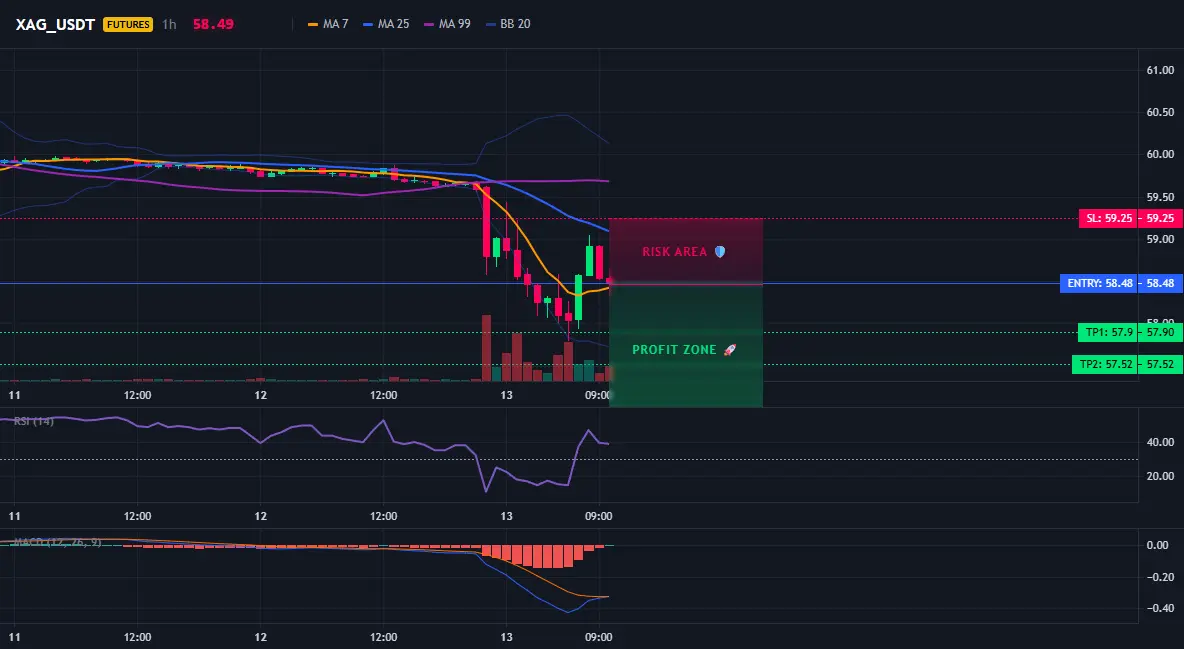The image size is (1184, 649).
Task: Click the current price 58.49 in header
Action: pos(213,24)
